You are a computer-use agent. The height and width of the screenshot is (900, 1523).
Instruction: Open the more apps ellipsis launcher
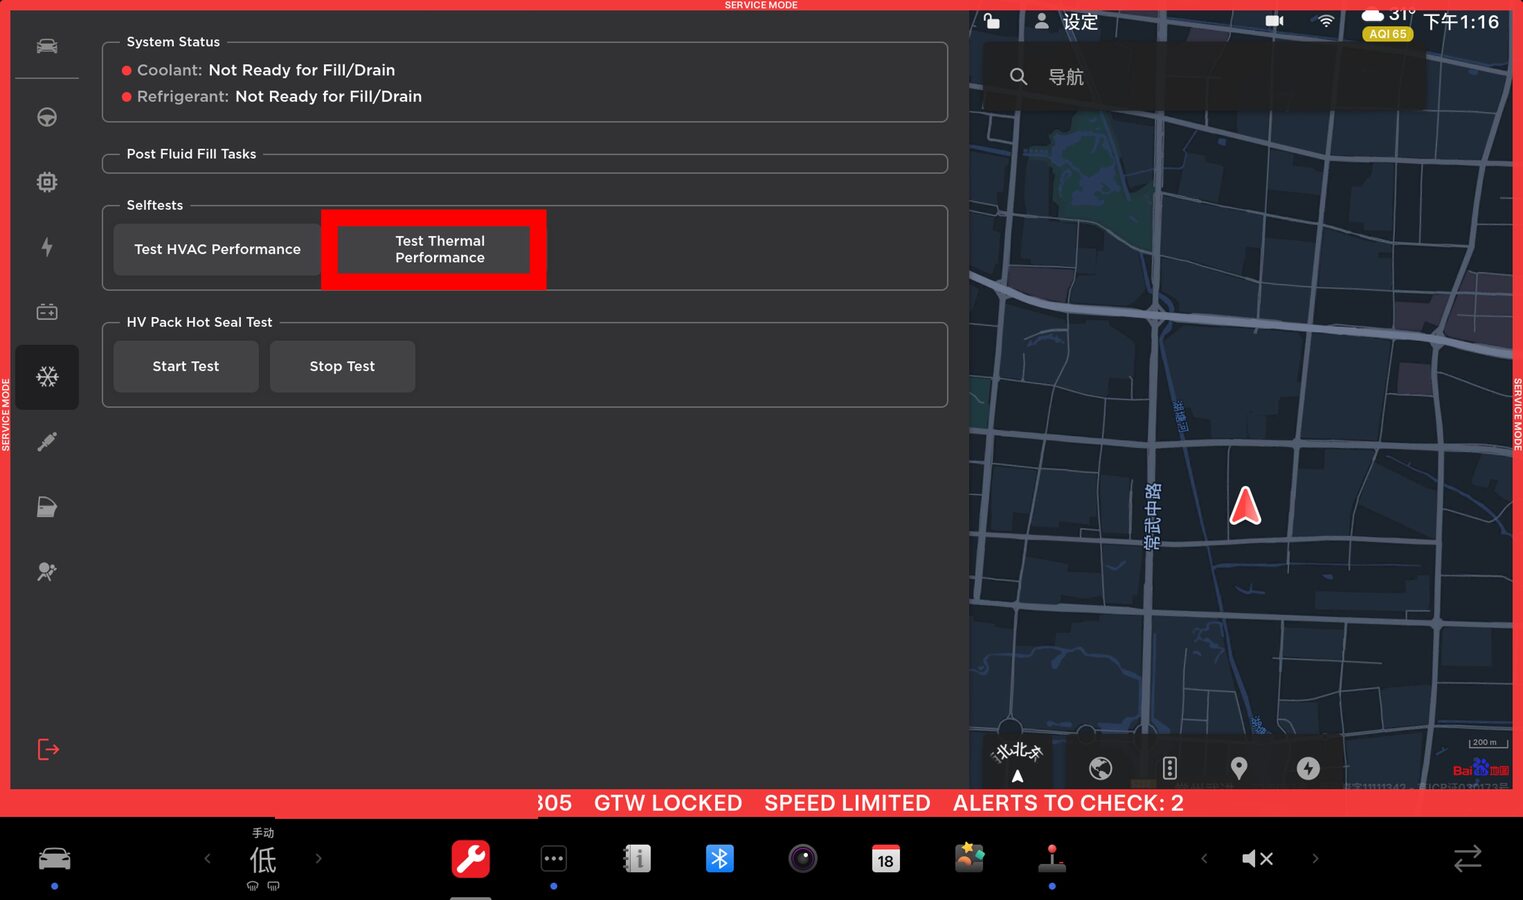(x=553, y=858)
